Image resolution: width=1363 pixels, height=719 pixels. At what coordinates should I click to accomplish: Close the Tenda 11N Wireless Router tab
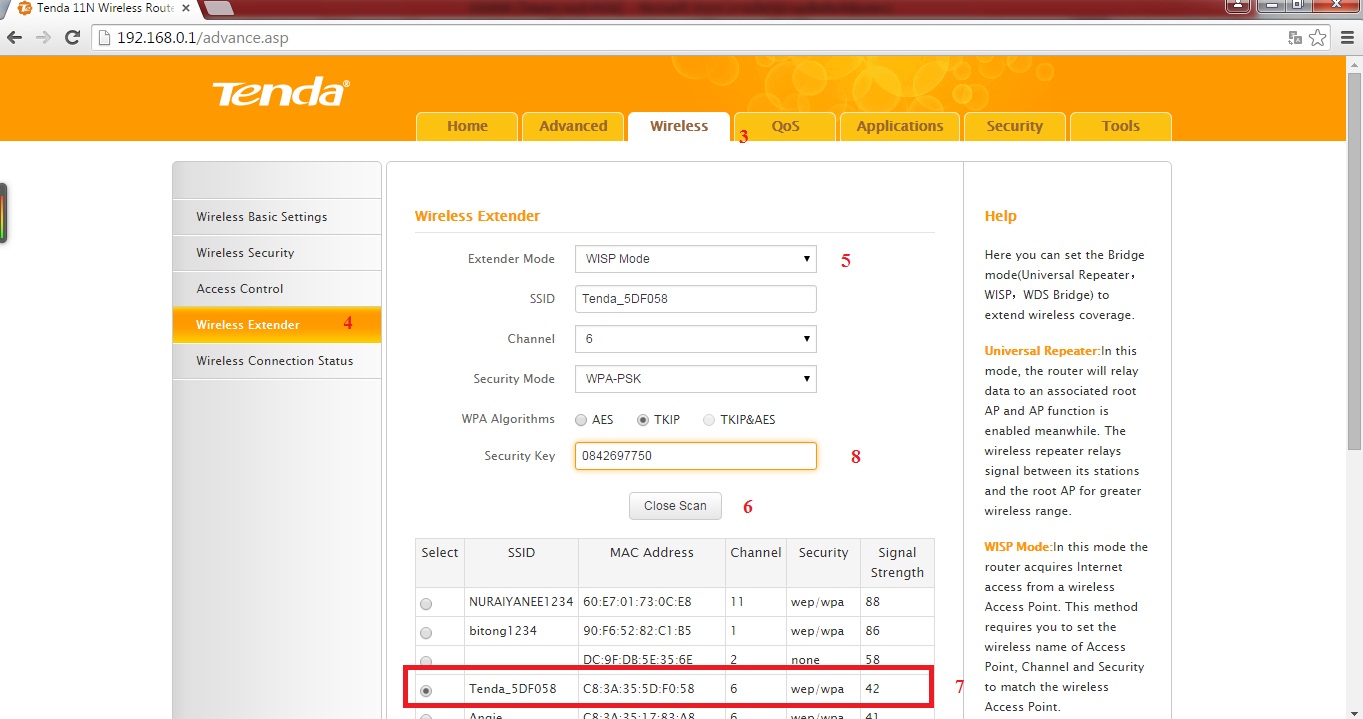186,7
